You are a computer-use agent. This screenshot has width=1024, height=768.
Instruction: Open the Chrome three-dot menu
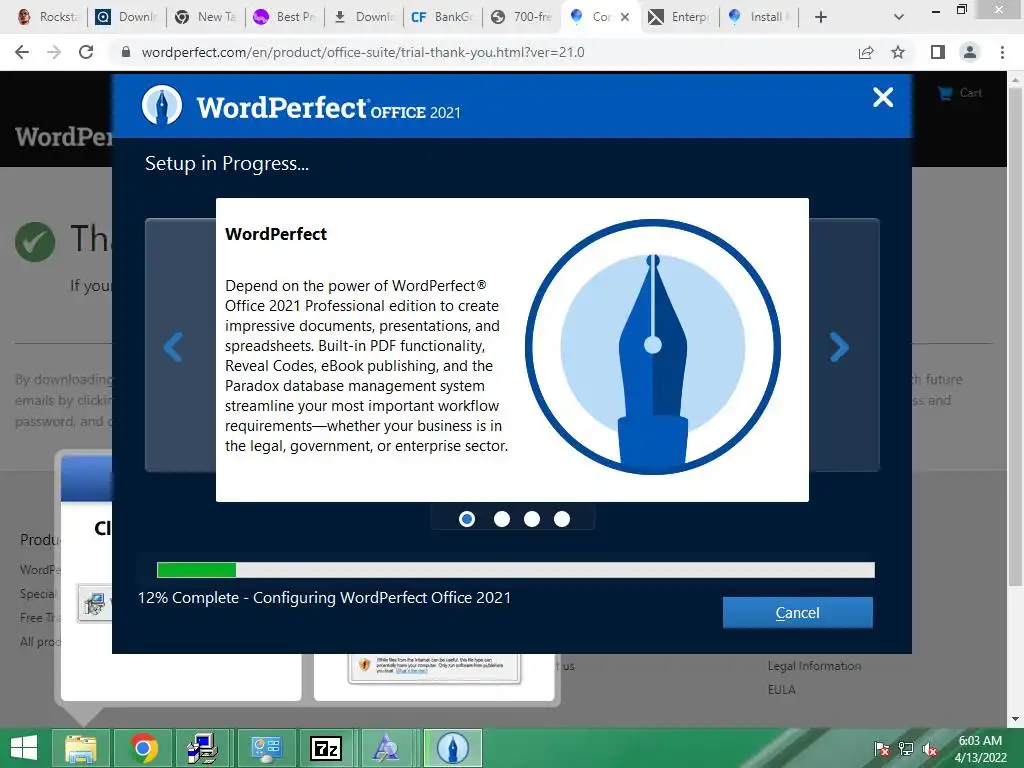(1002, 52)
